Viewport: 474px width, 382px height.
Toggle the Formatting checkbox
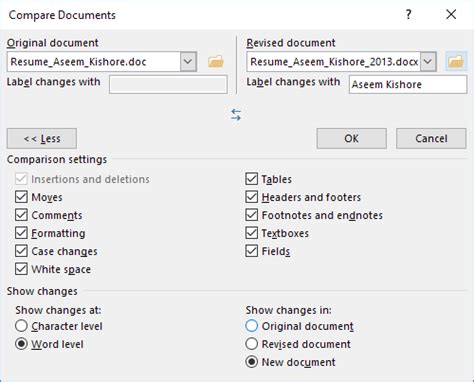point(21,233)
